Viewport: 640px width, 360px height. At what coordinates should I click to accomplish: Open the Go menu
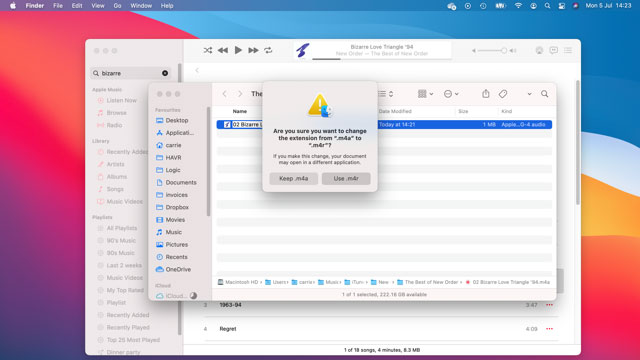click(x=117, y=6)
